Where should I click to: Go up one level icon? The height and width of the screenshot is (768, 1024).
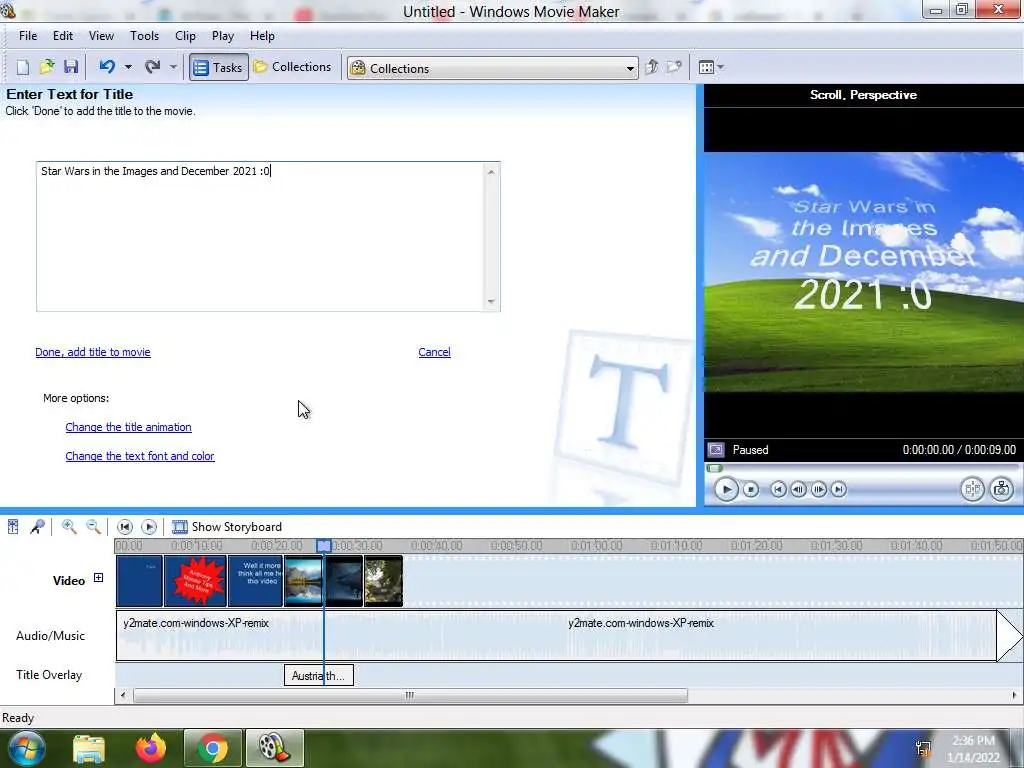(x=651, y=67)
